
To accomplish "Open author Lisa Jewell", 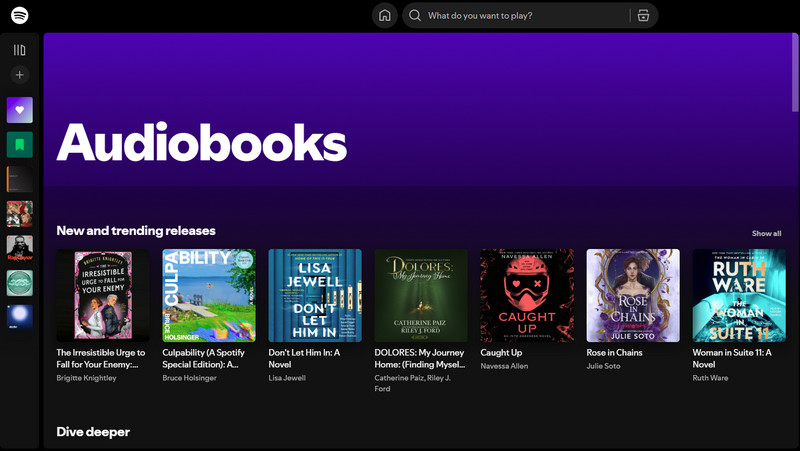I will (x=287, y=378).
